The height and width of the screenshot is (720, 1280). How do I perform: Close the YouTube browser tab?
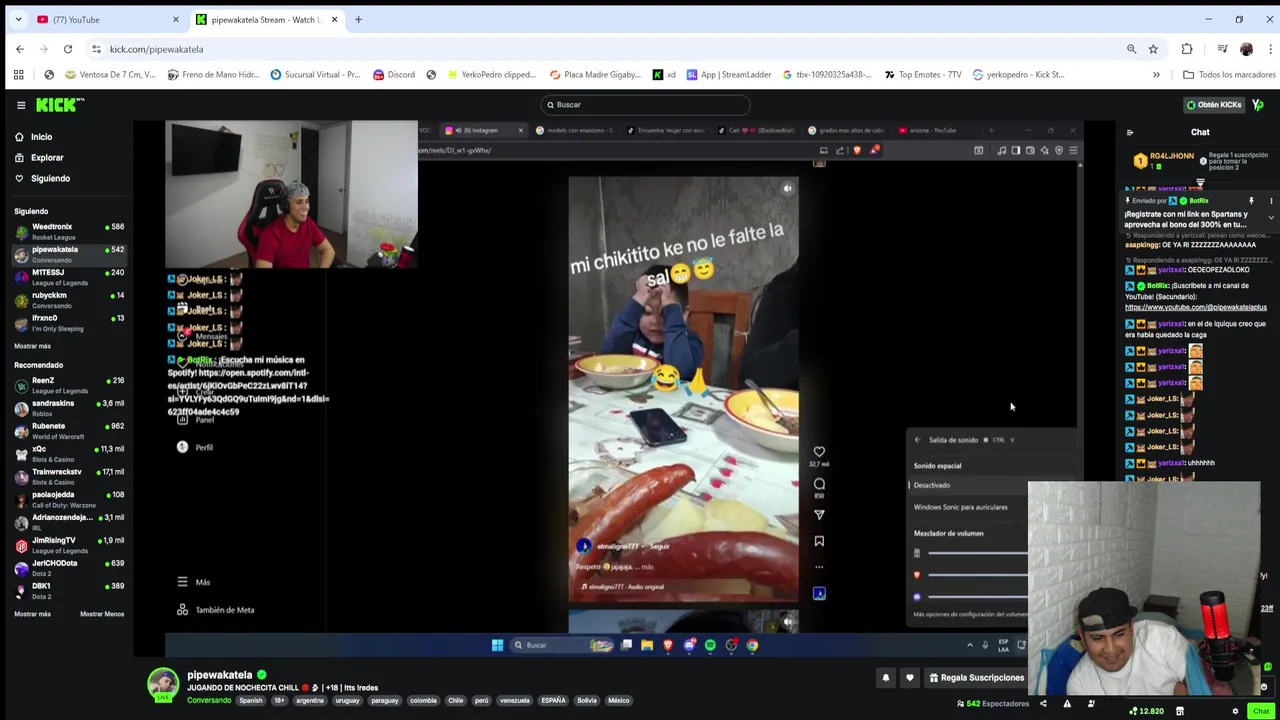176,19
